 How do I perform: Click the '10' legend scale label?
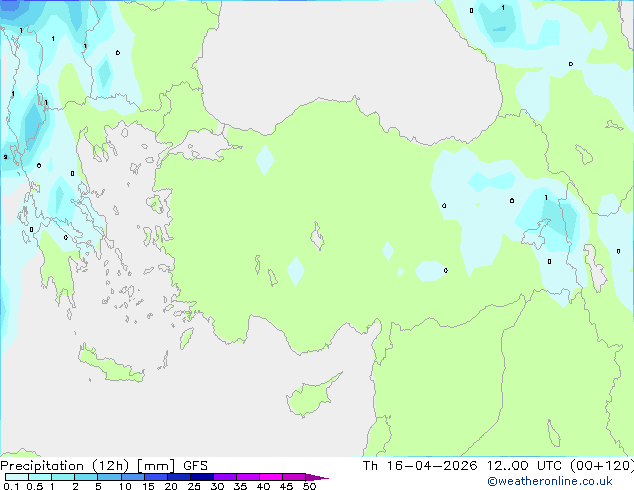[x=125, y=486]
